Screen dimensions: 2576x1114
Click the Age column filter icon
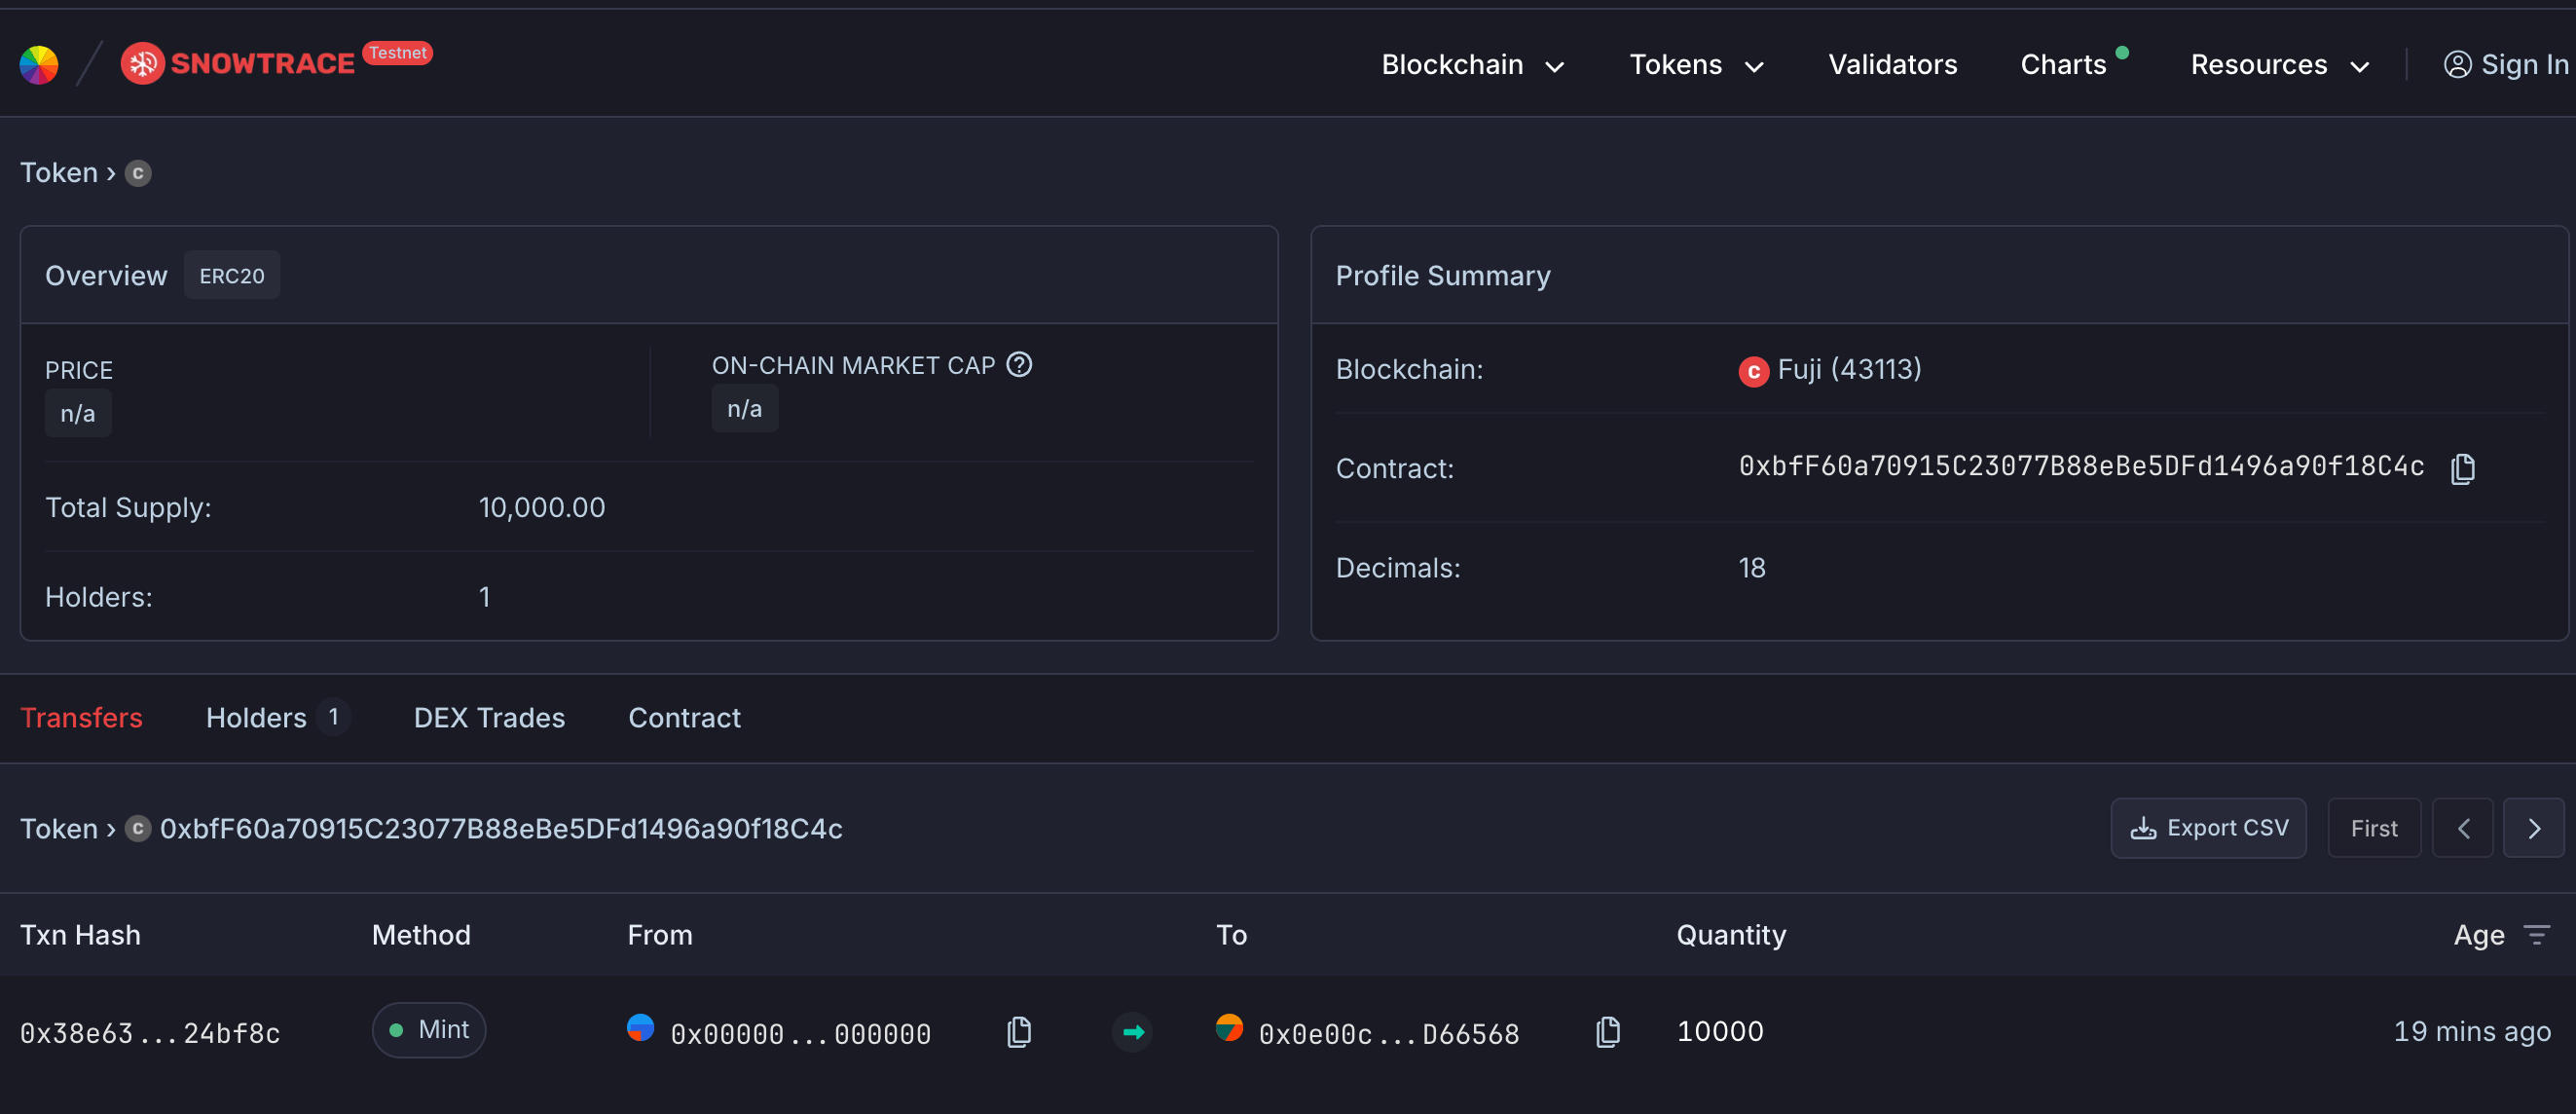[x=2536, y=935]
